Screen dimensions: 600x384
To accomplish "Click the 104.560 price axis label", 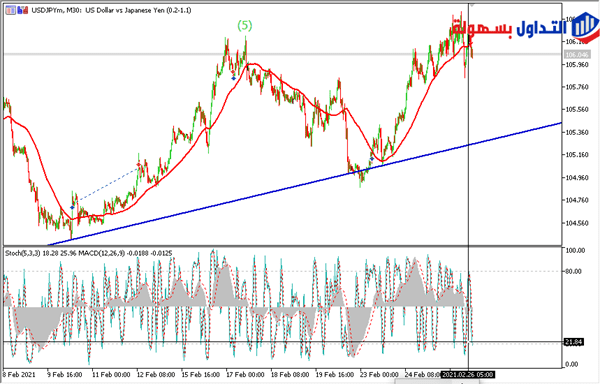I will [x=577, y=223].
